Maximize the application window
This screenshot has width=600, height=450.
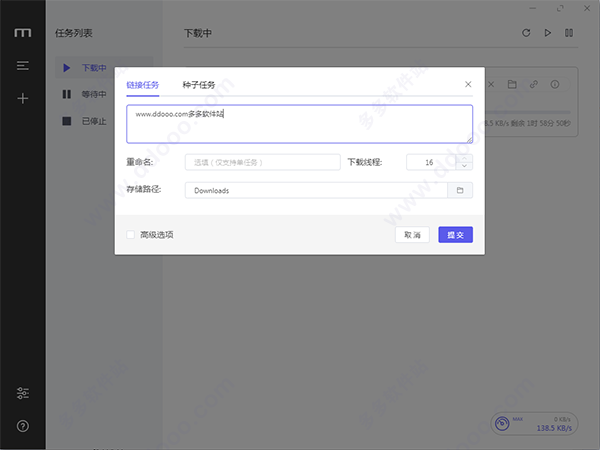click(560, 8)
